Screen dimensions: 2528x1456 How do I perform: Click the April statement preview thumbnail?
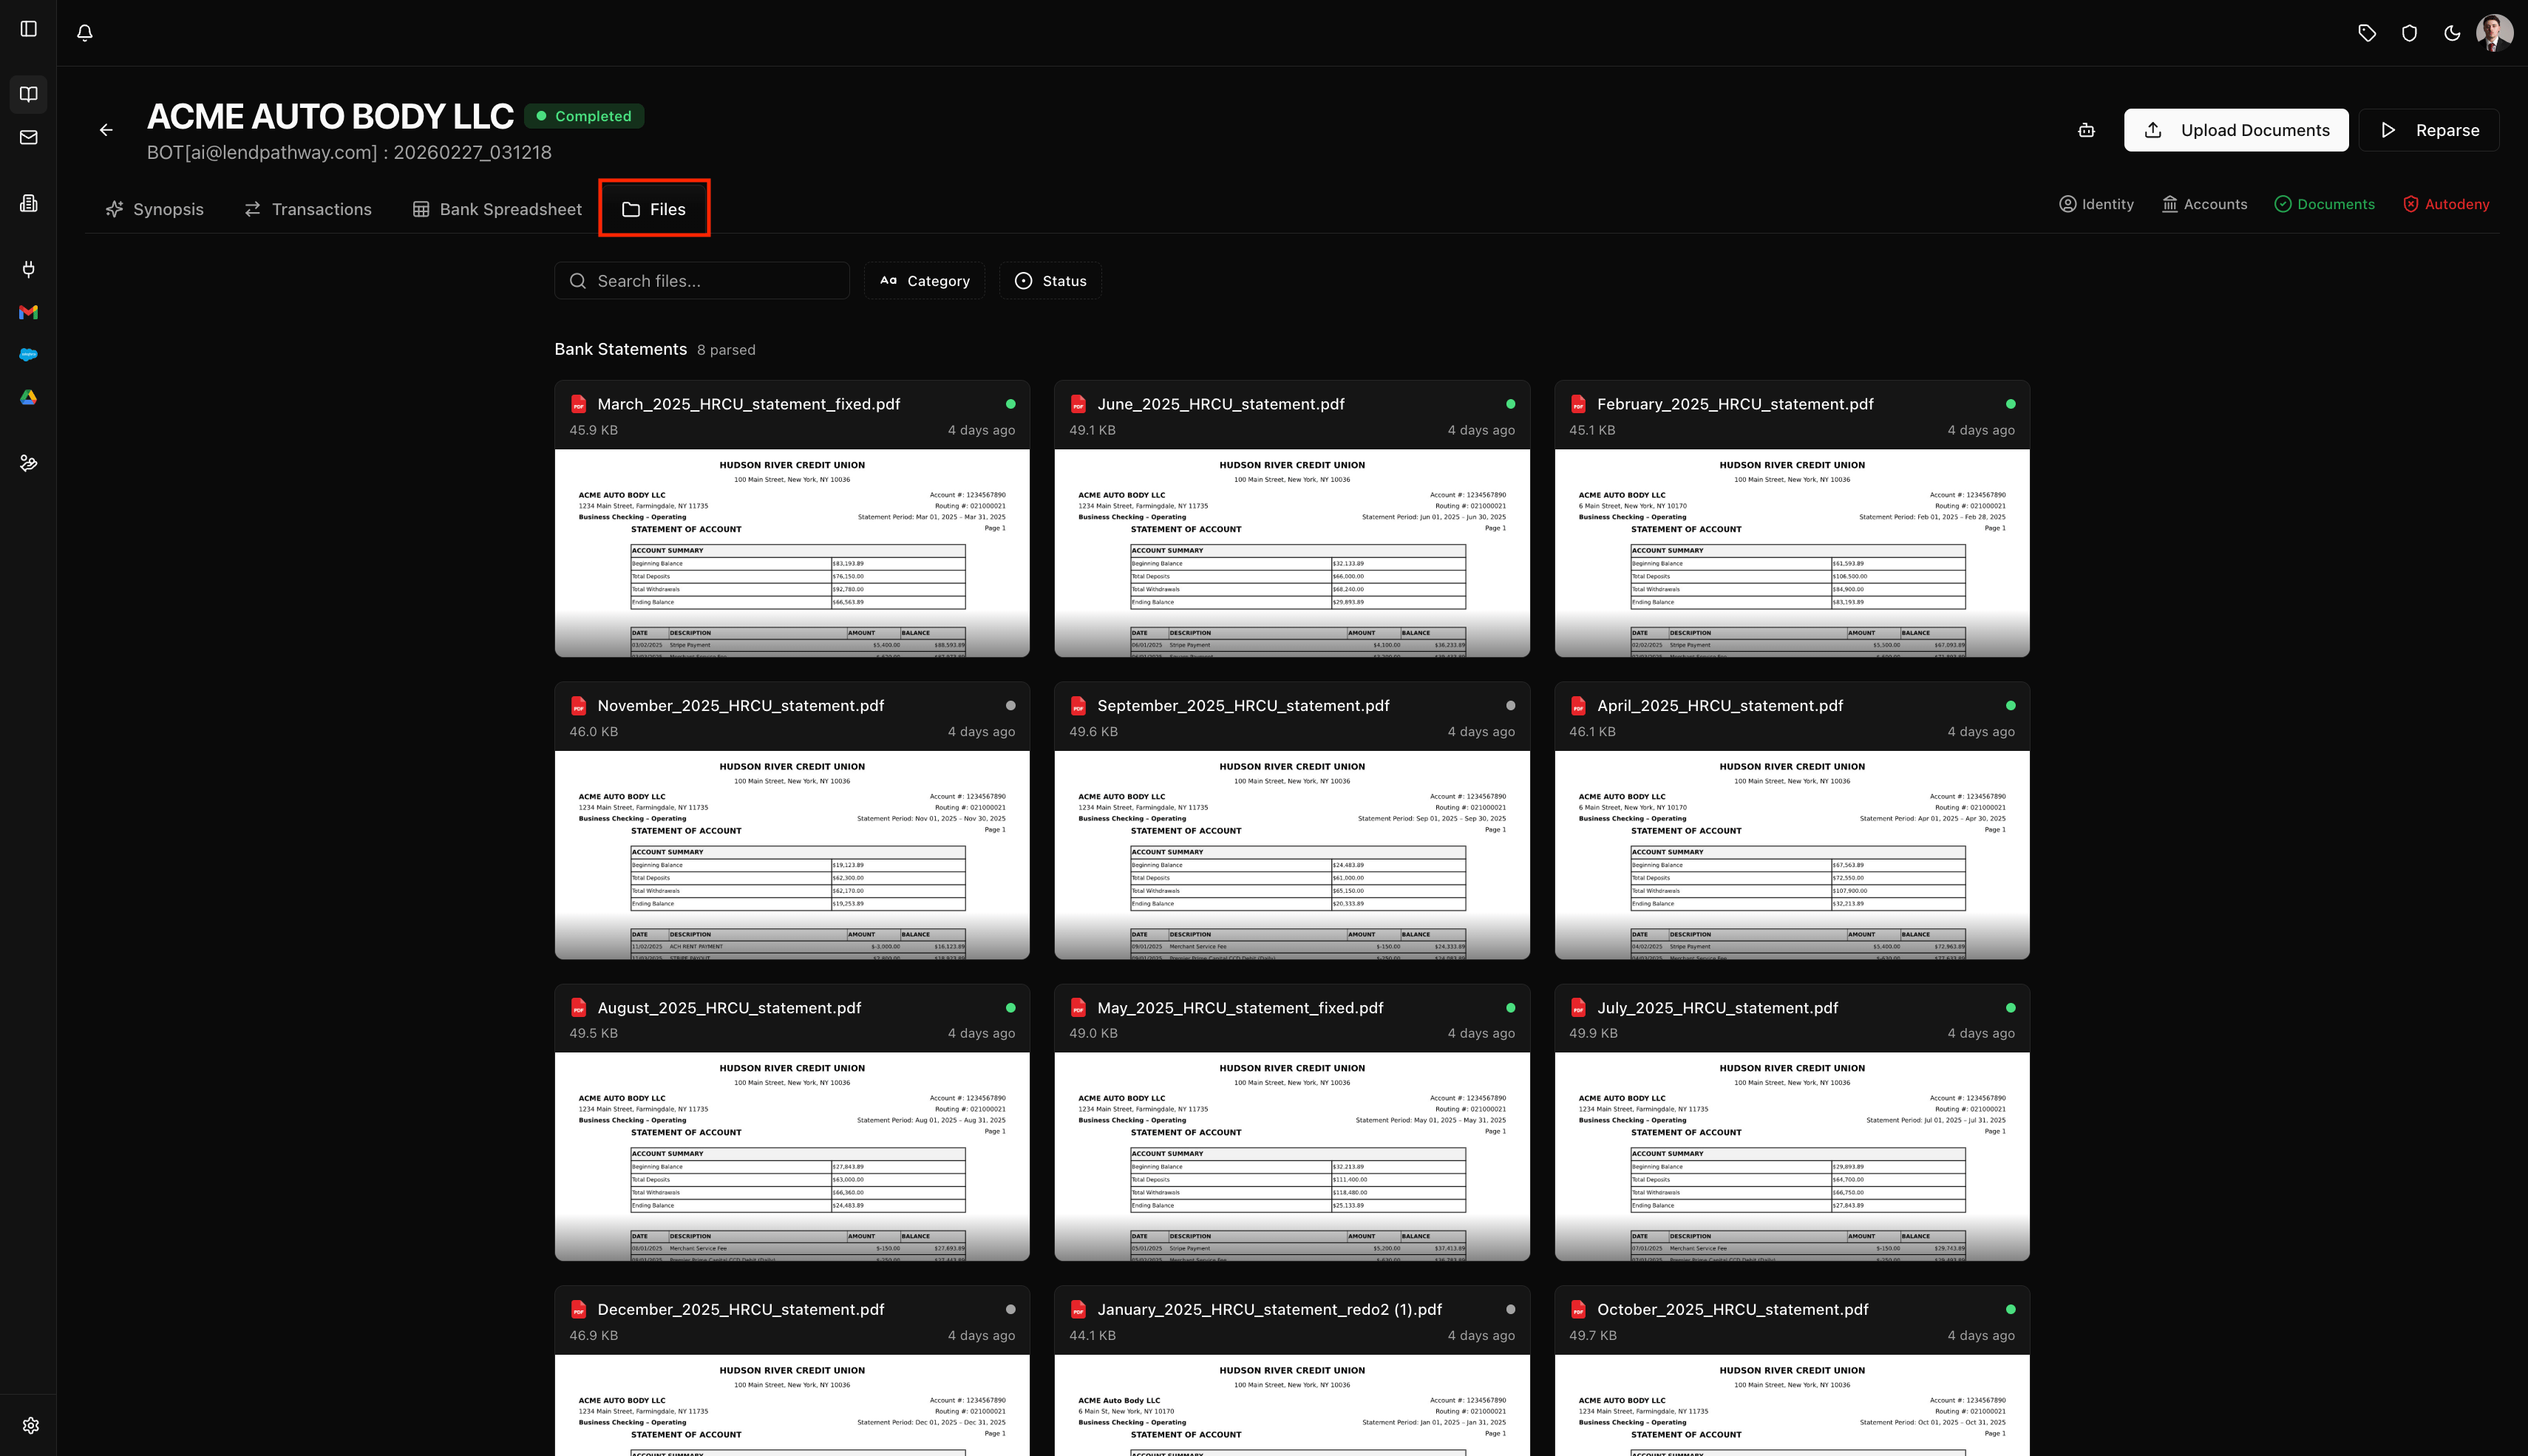[1792, 855]
